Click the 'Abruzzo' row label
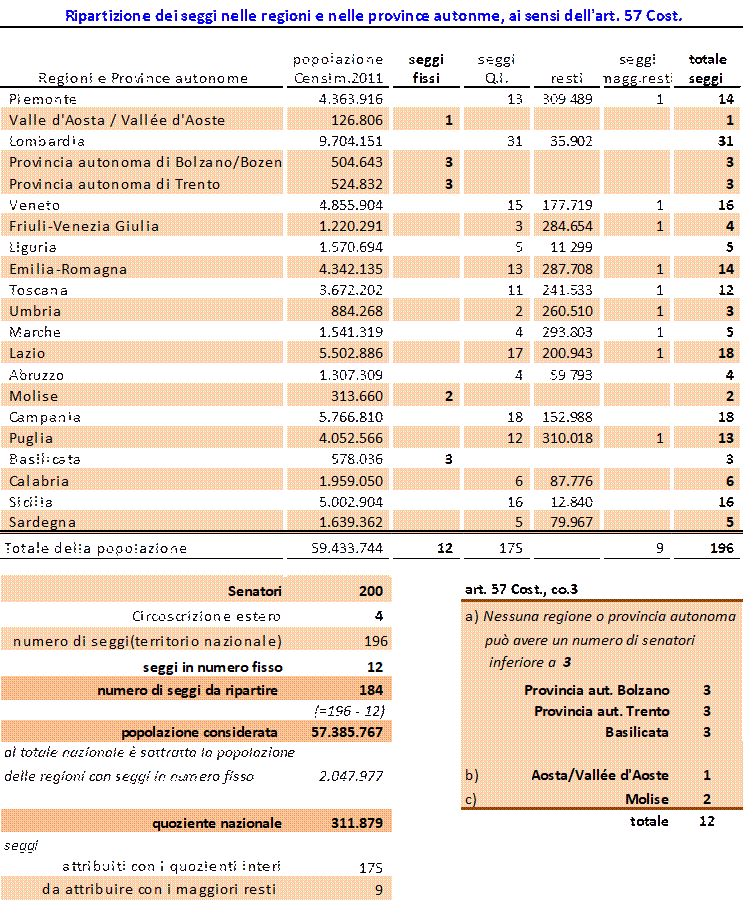This screenshot has height=901, width=744. [x=36, y=375]
